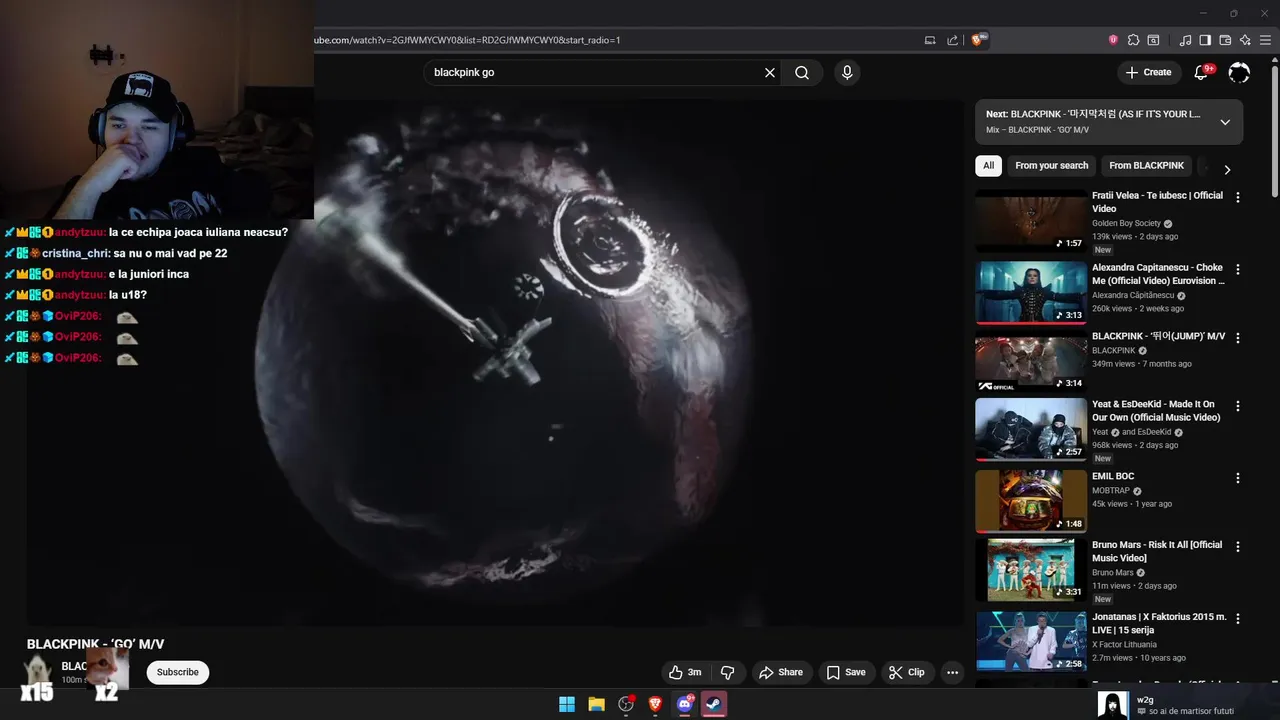Click the install app icon in address bar
Image resolution: width=1280 pixels, height=720 pixels.
[930, 40]
